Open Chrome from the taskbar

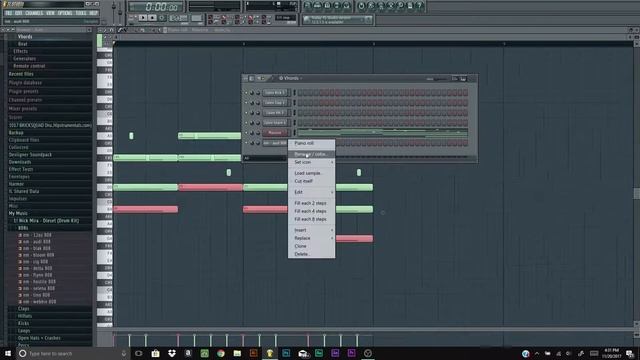click(x=221, y=353)
